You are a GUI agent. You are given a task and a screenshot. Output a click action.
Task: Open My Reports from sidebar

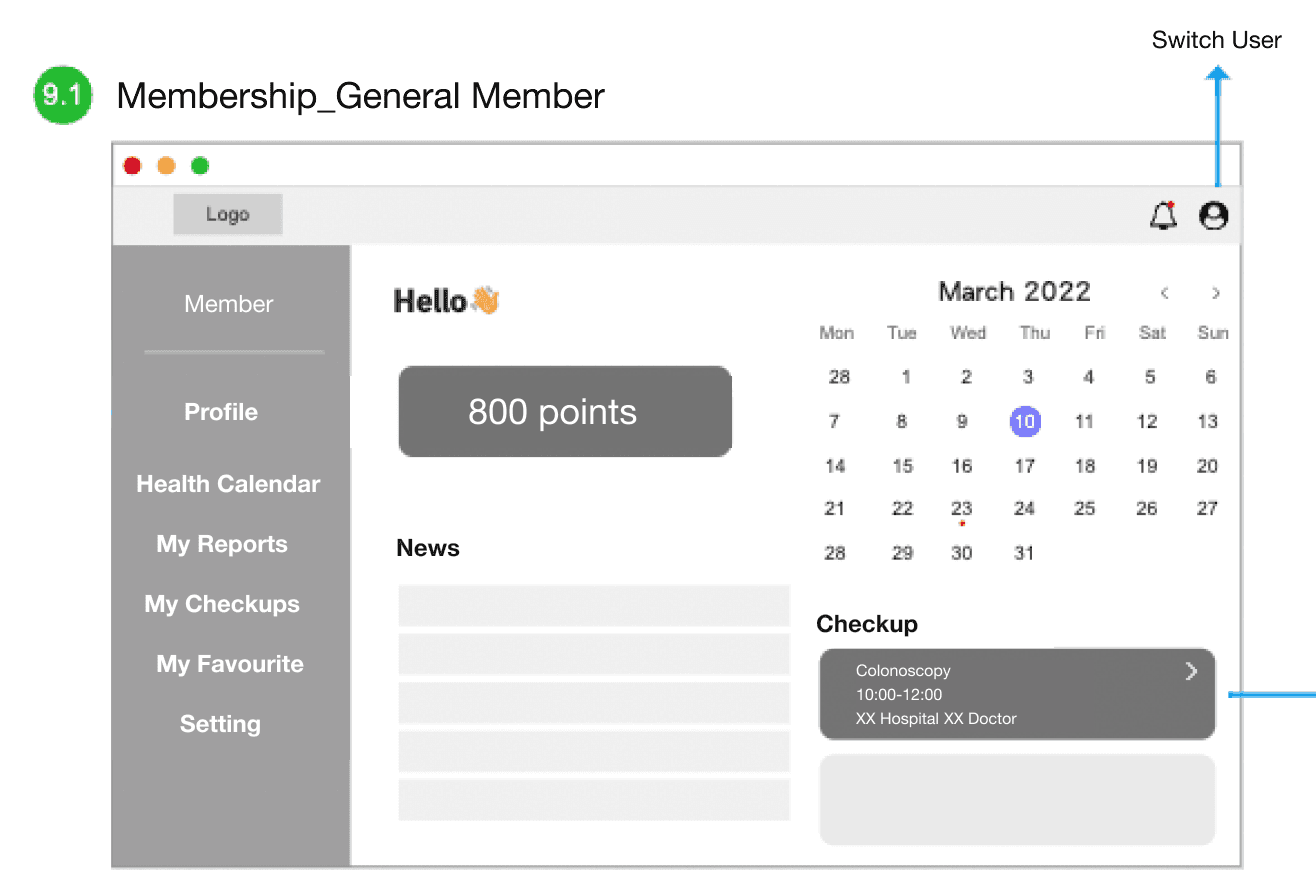point(222,544)
